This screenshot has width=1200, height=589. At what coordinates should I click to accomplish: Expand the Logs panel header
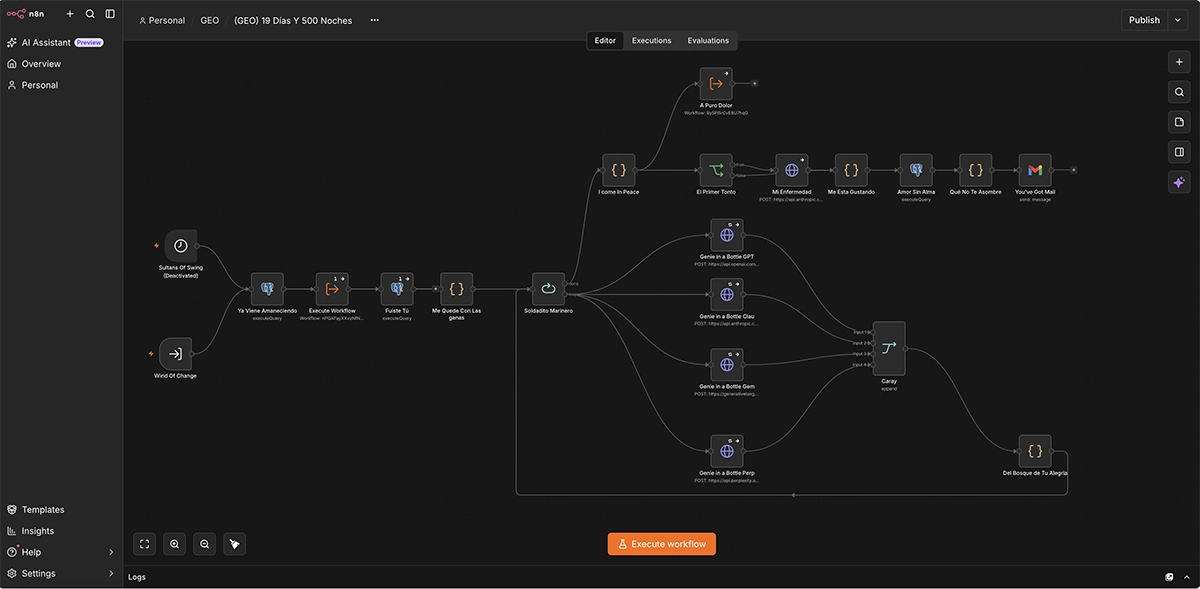point(660,577)
